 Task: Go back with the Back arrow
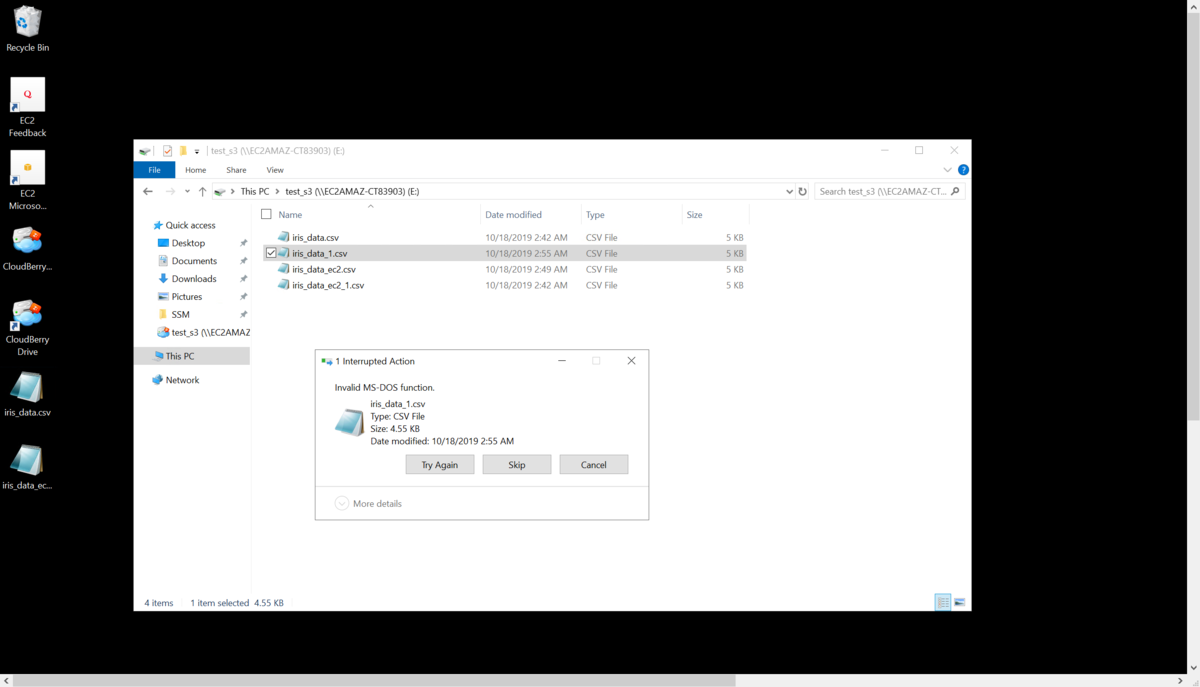click(x=148, y=191)
